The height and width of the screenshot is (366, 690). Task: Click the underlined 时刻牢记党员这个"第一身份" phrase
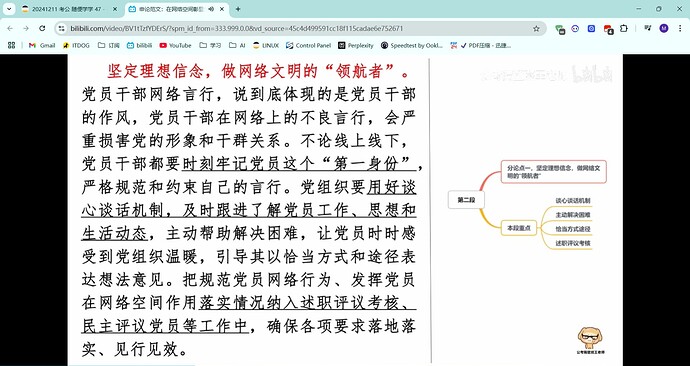(x=299, y=164)
